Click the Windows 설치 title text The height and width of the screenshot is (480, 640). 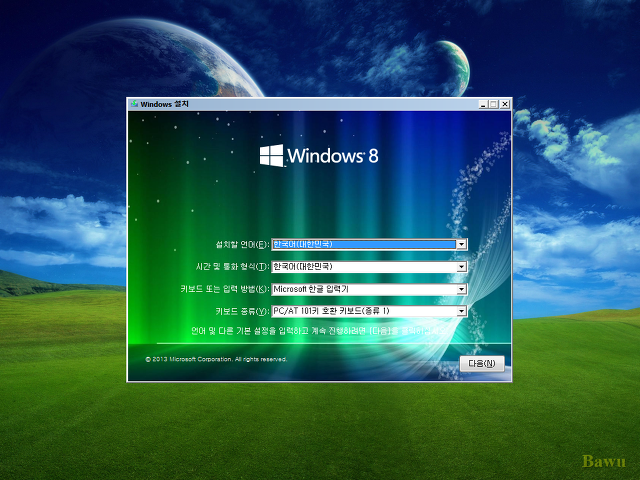(x=164, y=104)
